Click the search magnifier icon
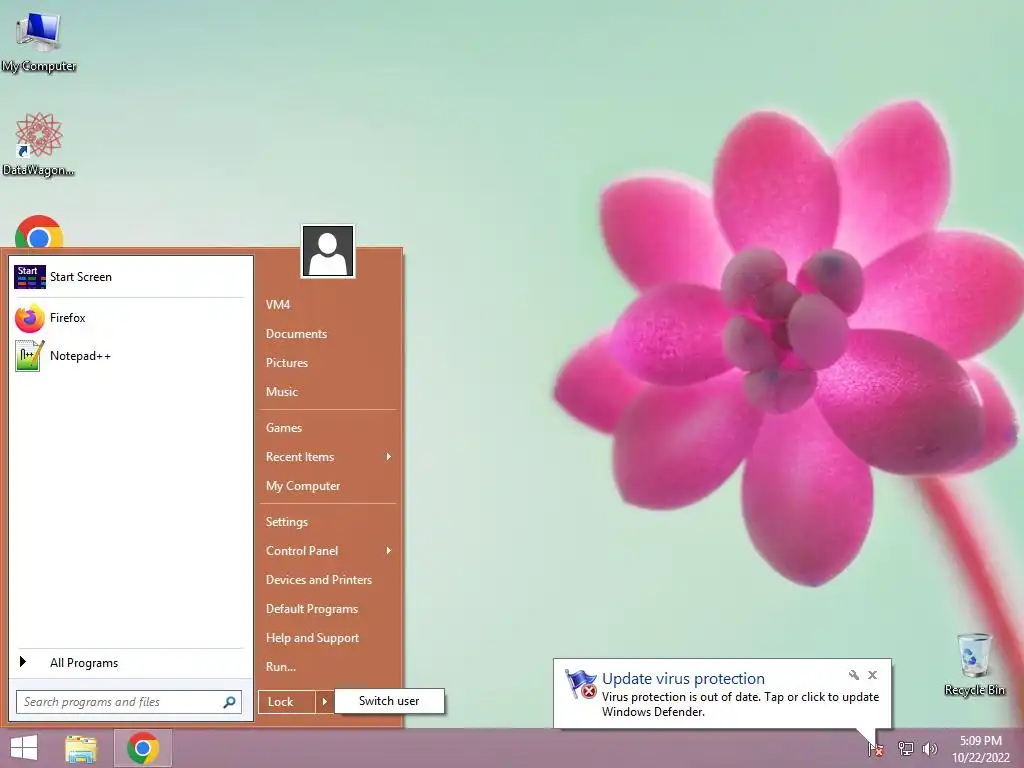The height and width of the screenshot is (768, 1024). 229,702
